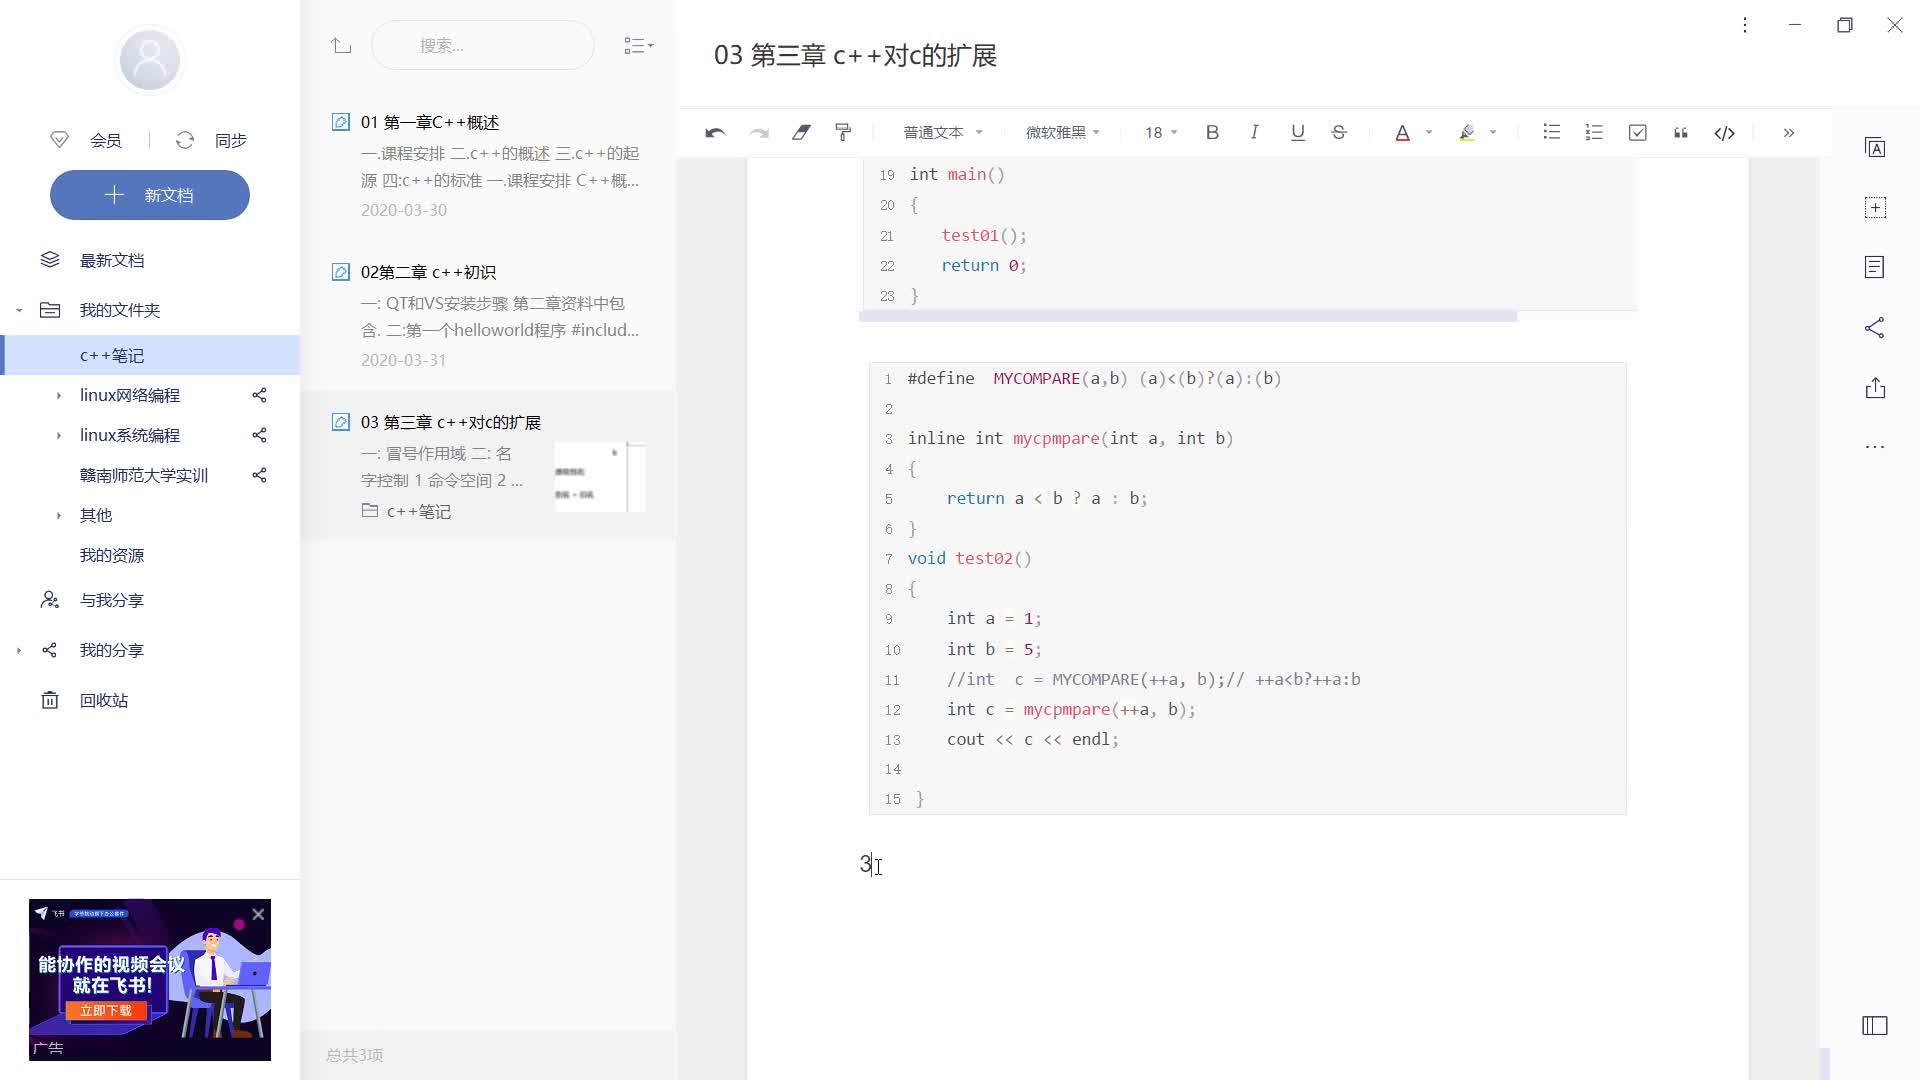
Task: Click share icon beside linux系统编程
Action: 259,435
